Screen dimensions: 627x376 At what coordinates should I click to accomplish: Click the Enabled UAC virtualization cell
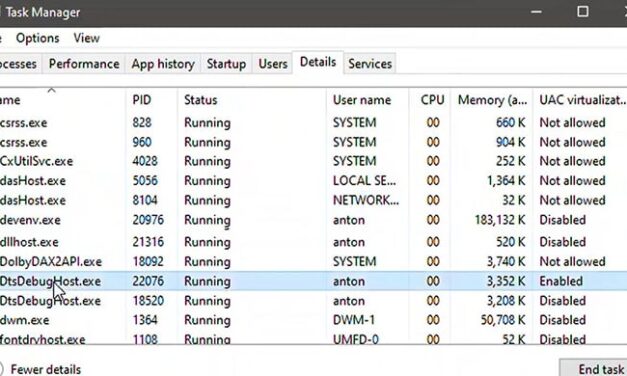click(x=561, y=281)
